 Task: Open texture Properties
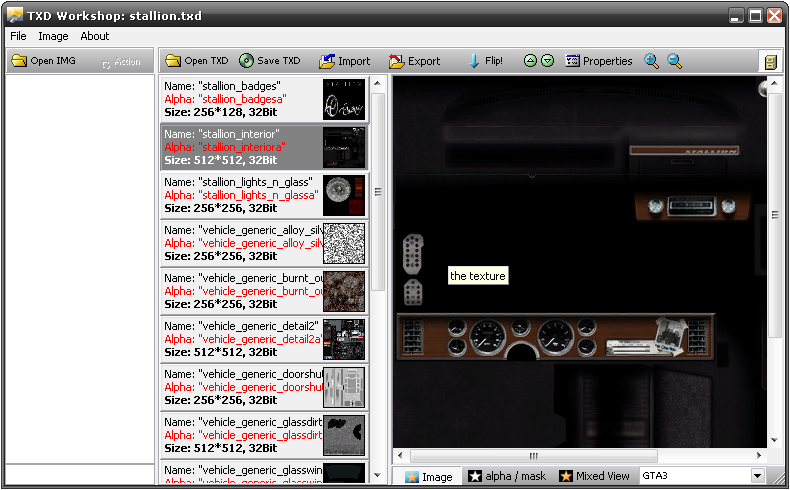point(599,61)
